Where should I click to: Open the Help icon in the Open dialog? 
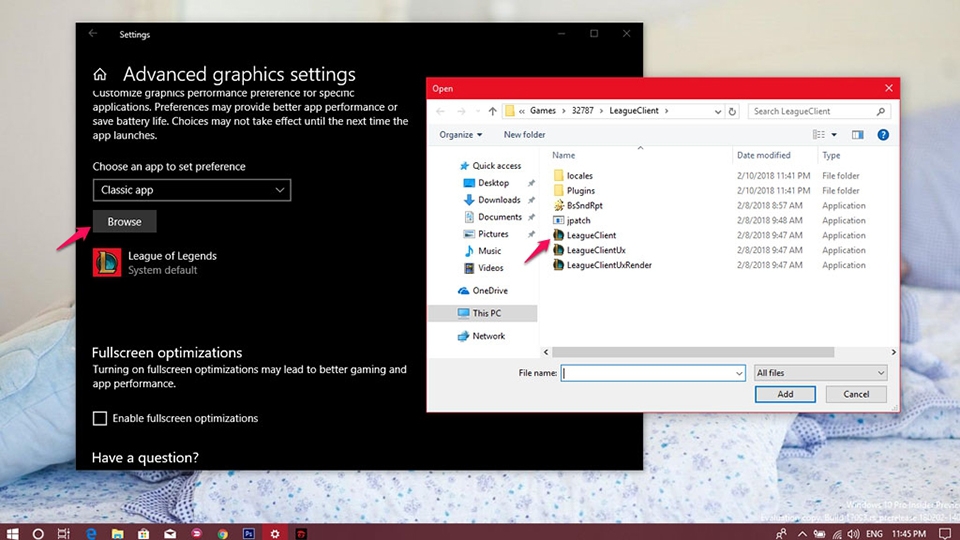pos(883,135)
